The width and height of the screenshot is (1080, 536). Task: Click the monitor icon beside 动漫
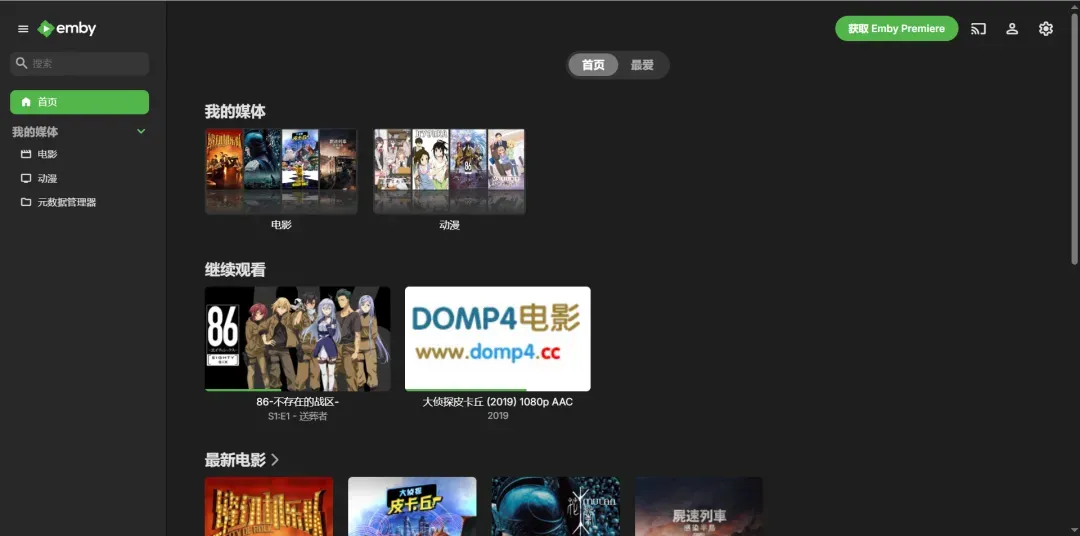[x=26, y=178]
